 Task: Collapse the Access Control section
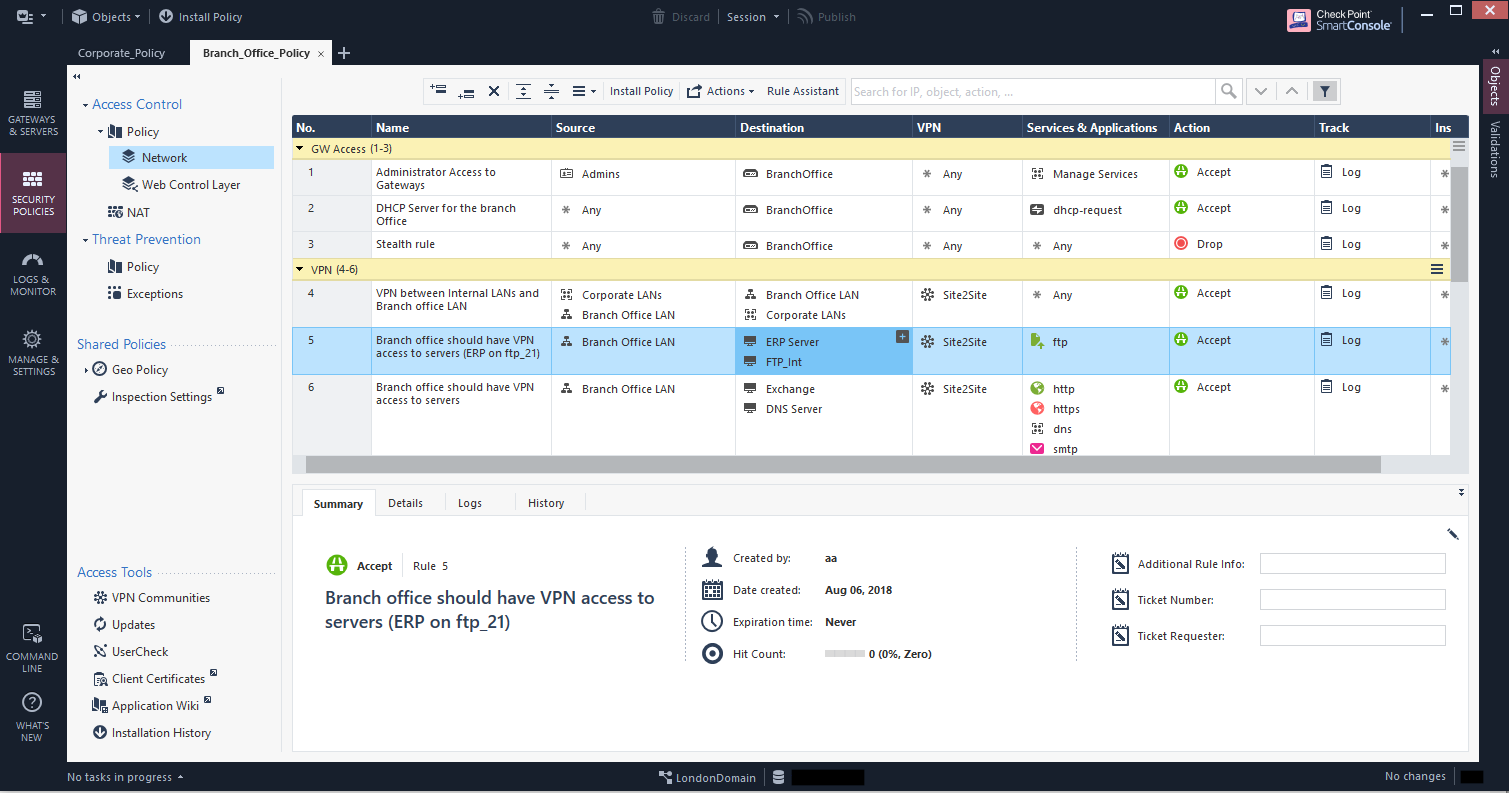85,104
